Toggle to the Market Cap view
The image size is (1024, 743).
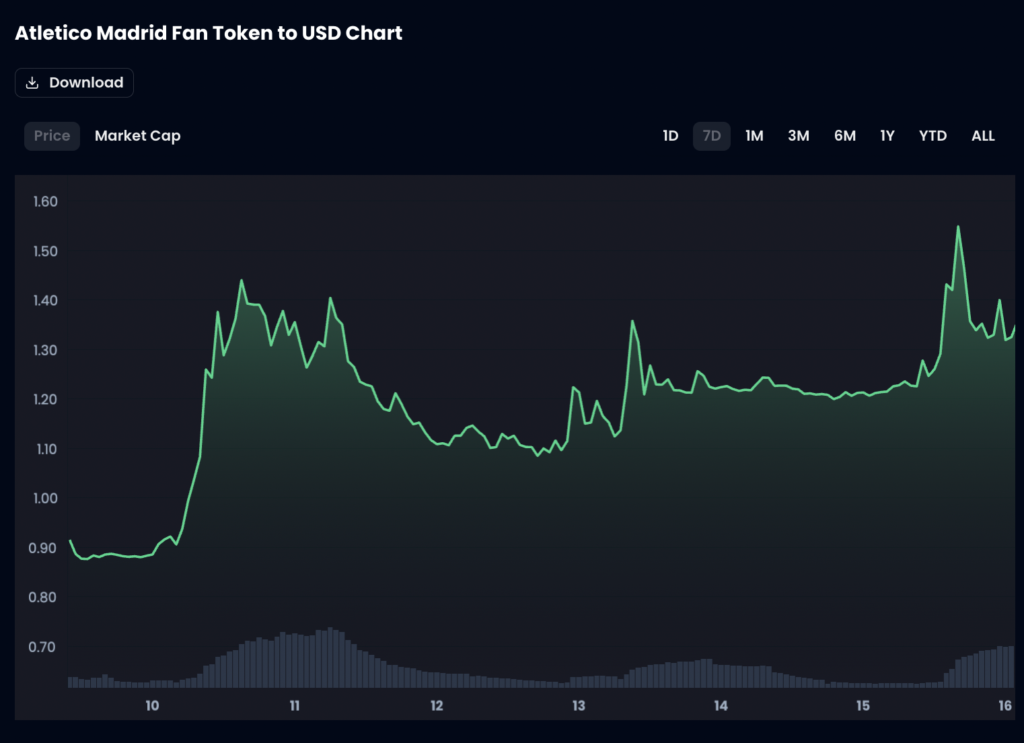[x=137, y=136]
